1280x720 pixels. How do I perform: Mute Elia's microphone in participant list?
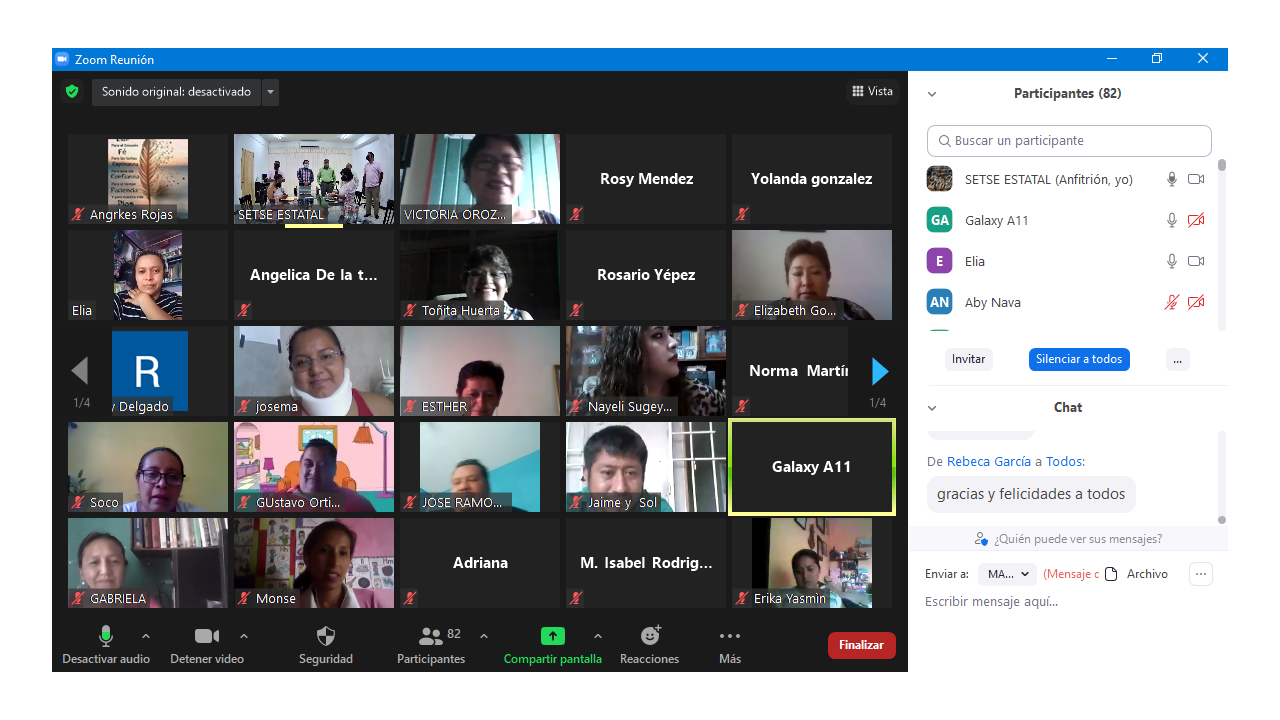coord(1172,261)
